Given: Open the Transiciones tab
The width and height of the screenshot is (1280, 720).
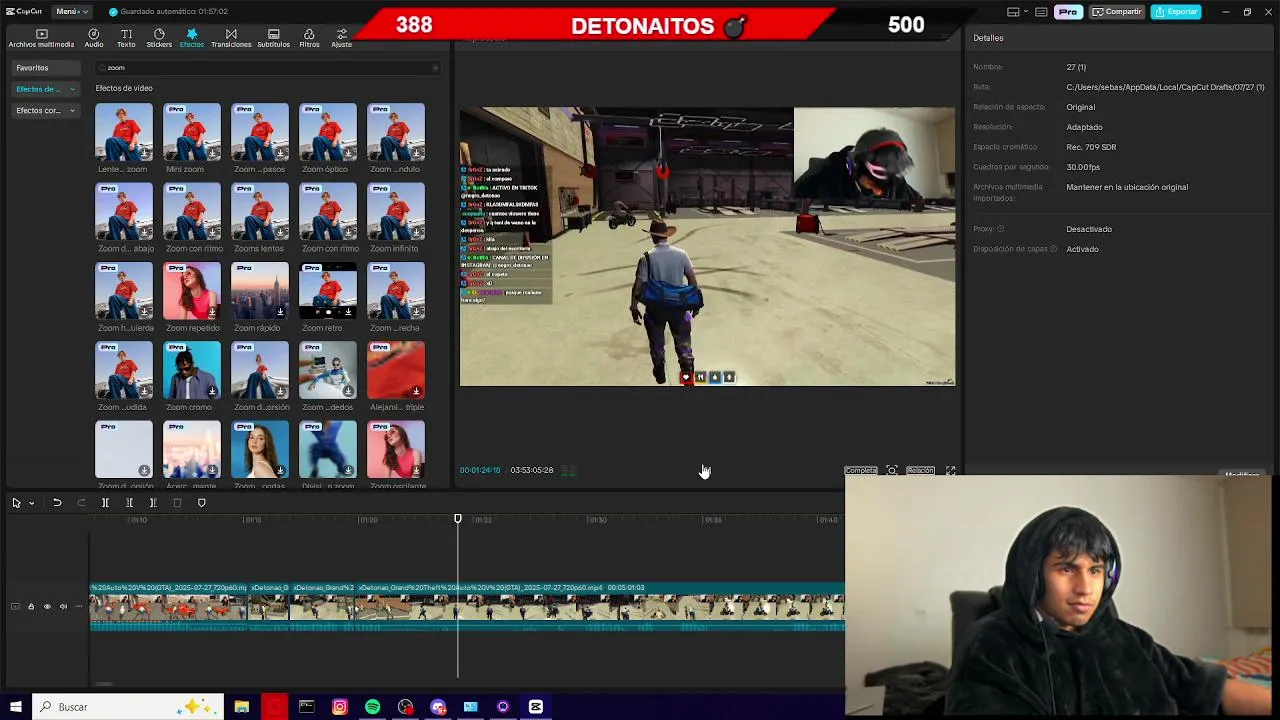Looking at the screenshot, I should [231, 39].
